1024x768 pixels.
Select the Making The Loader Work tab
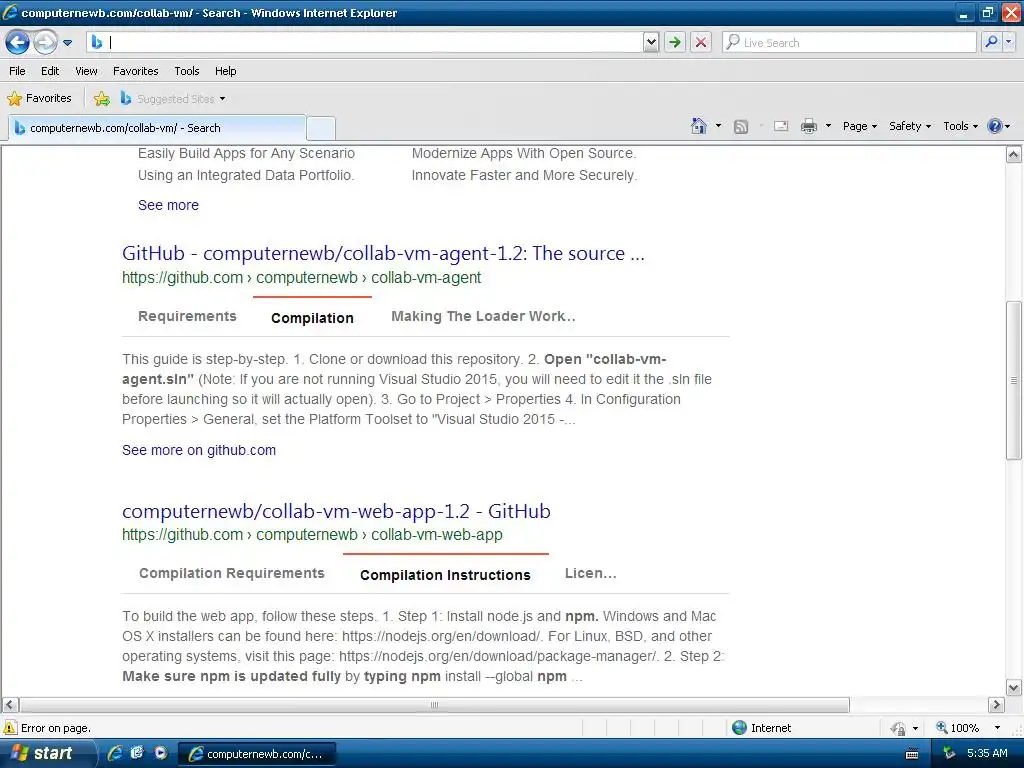pos(483,316)
